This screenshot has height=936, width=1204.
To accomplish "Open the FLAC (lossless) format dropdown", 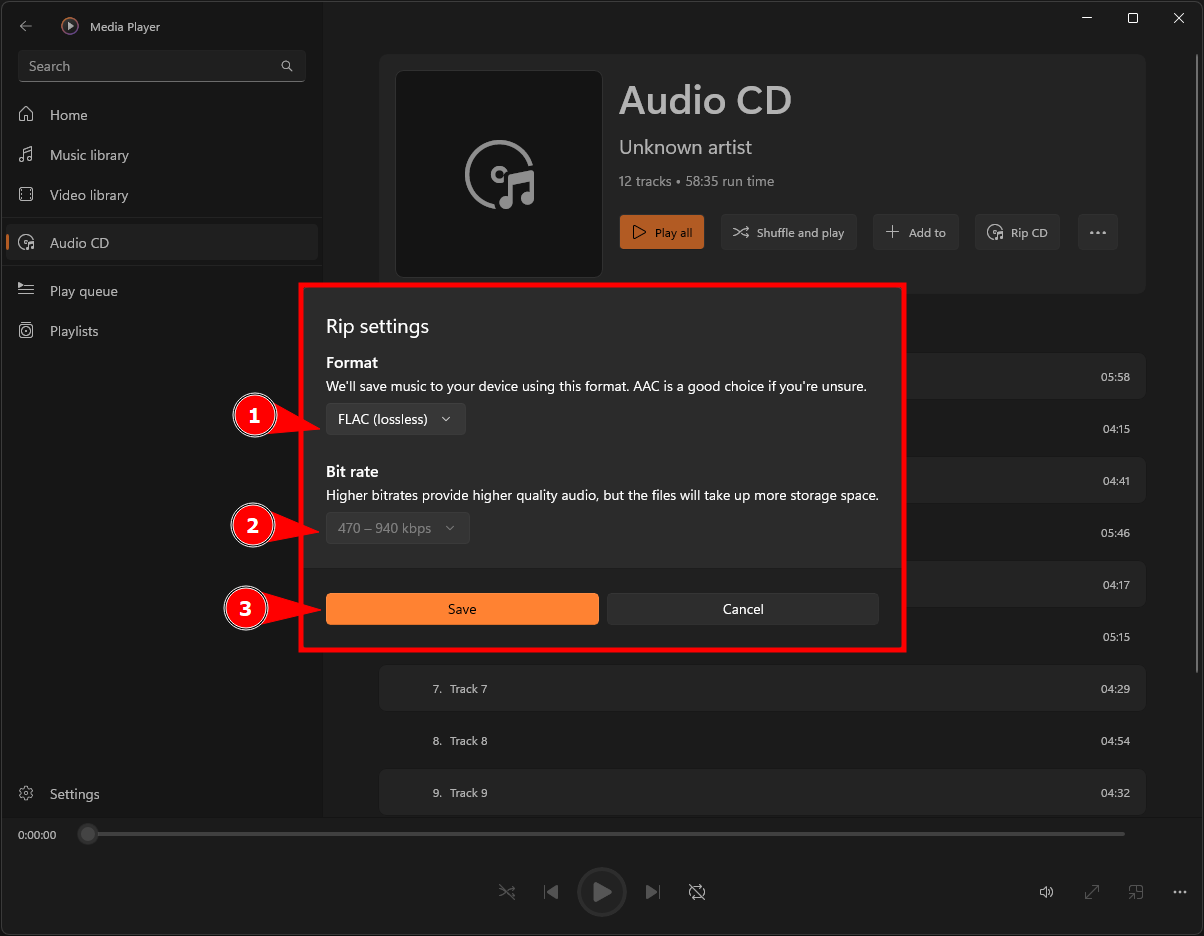I will point(396,419).
